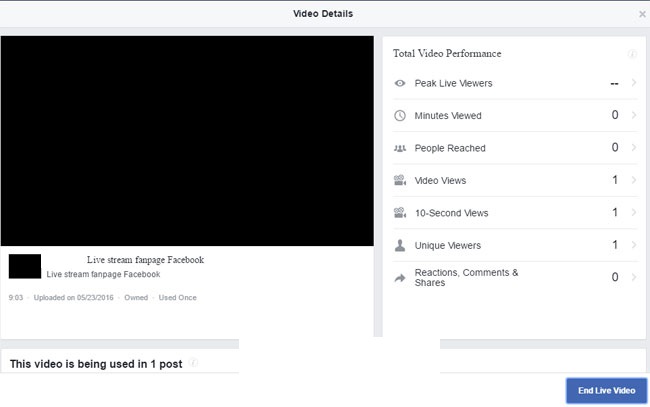
Task: Click the eye icon beside Peak Live Viewers
Action: pyautogui.click(x=400, y=83)
